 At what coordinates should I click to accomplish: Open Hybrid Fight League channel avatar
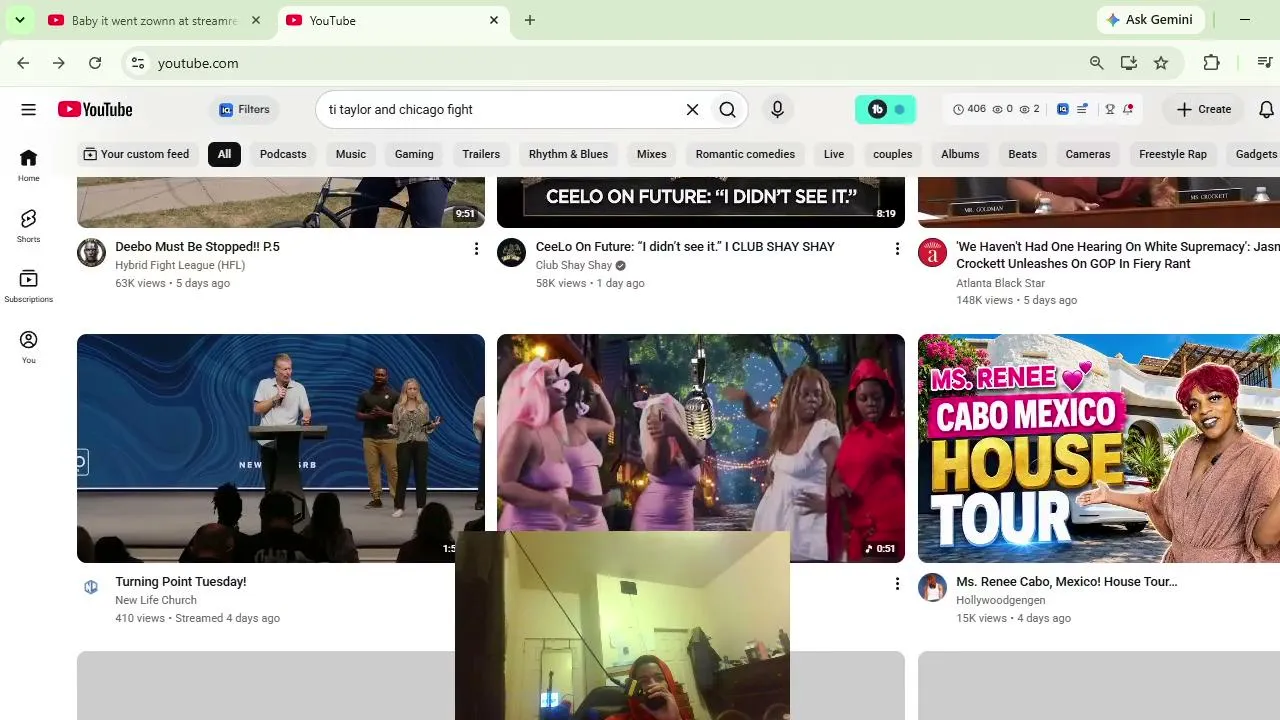(91, 252)
